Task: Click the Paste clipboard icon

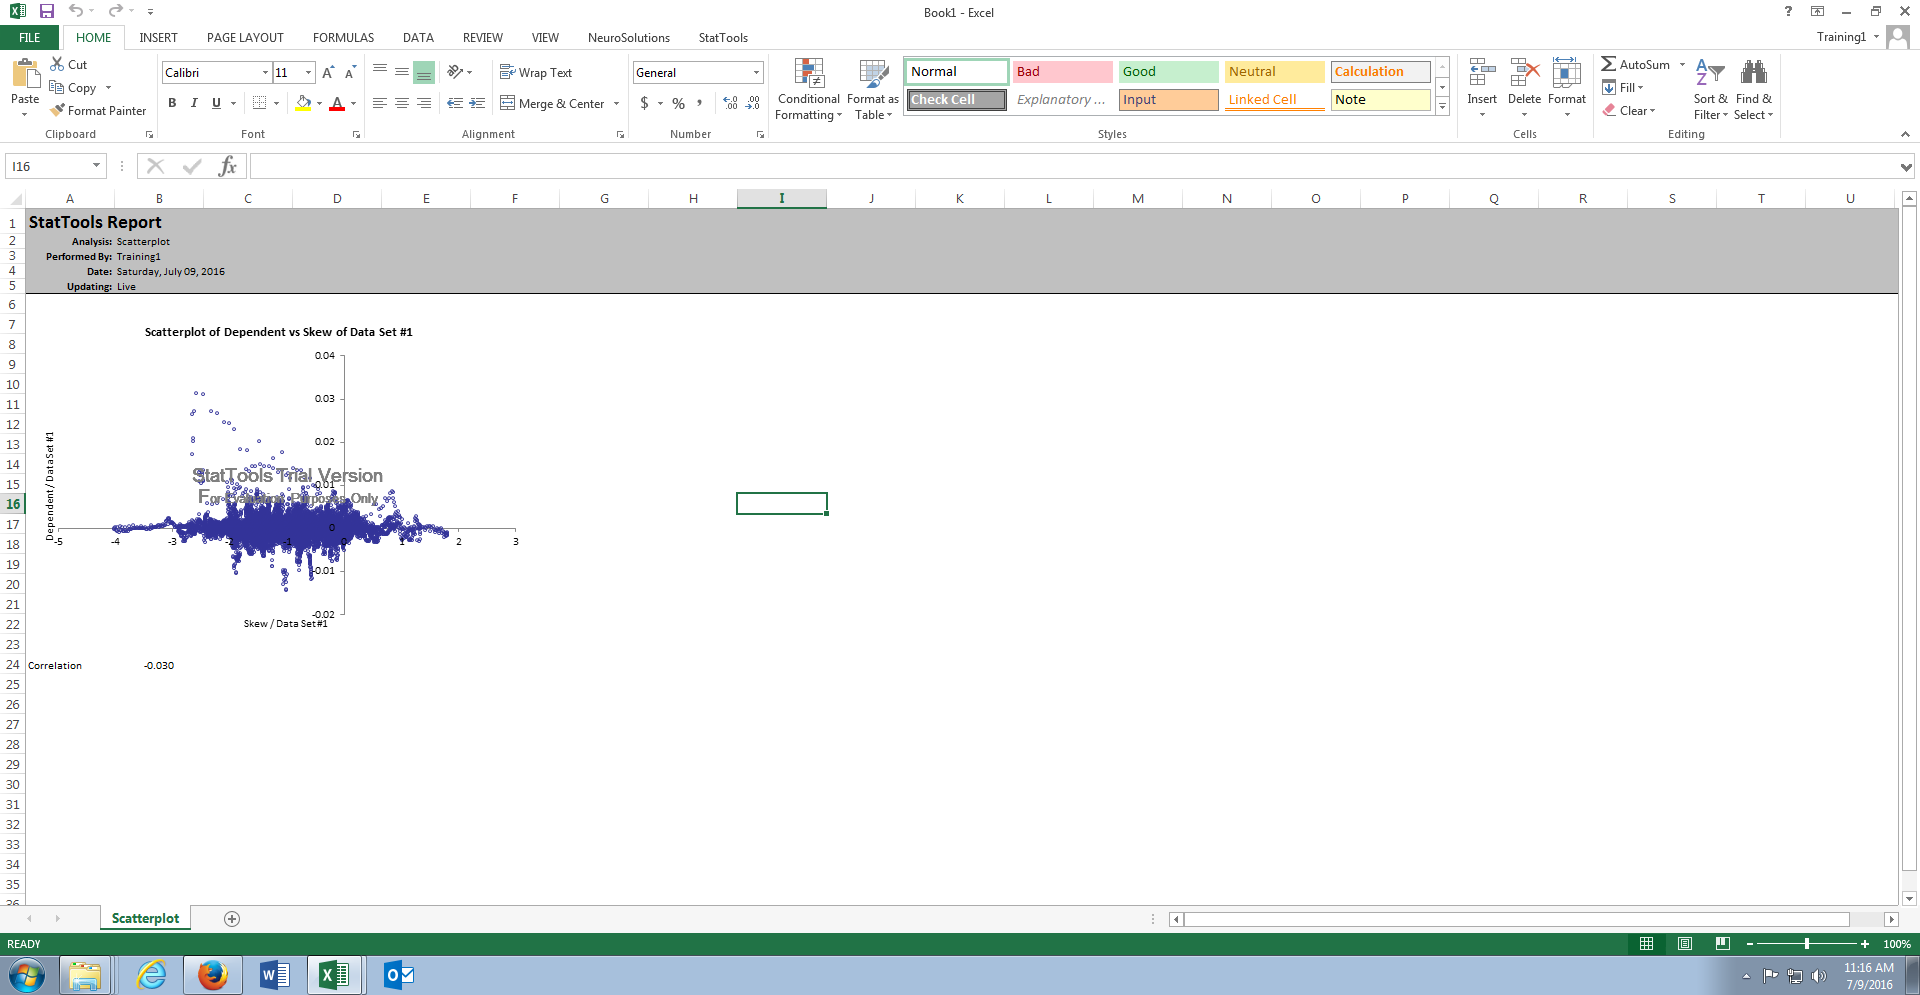Action: click(25, 74)
